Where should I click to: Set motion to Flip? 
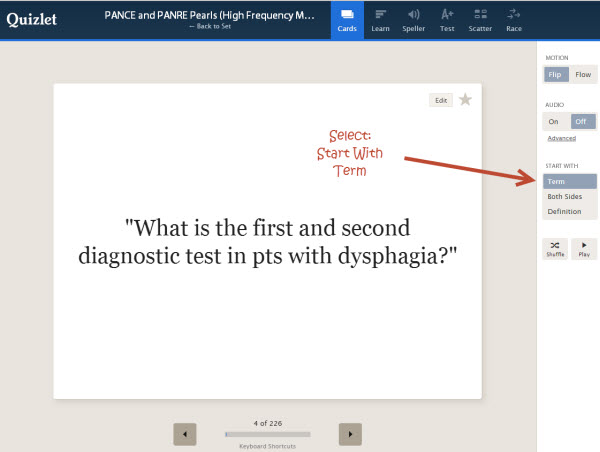[554, 75]
